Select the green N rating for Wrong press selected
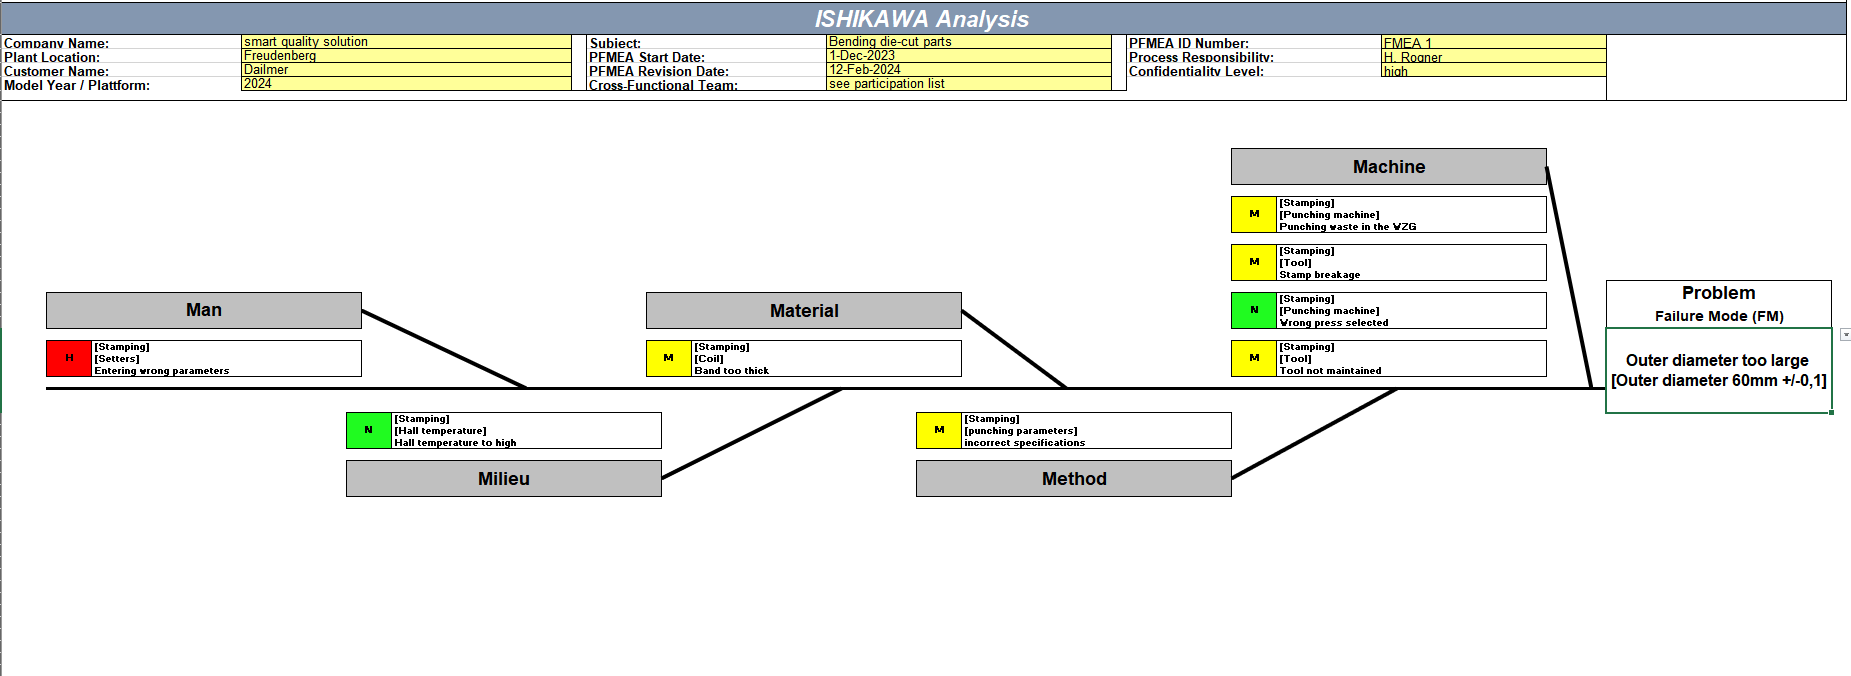 click(1254, 310)
